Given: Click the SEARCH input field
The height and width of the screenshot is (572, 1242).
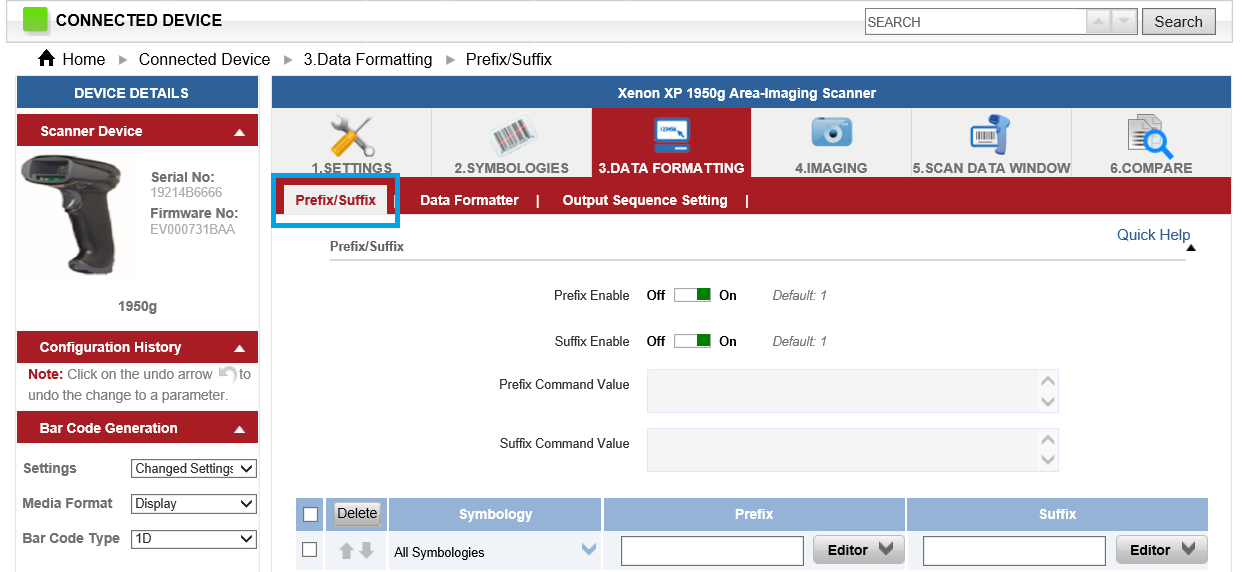Looking at the screenshot, I should pyautogui.click(x=975, y=22).
